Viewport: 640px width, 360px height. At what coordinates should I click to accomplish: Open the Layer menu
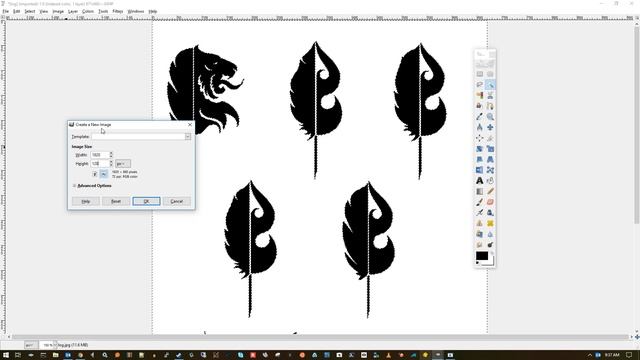[x=73, y=11]
